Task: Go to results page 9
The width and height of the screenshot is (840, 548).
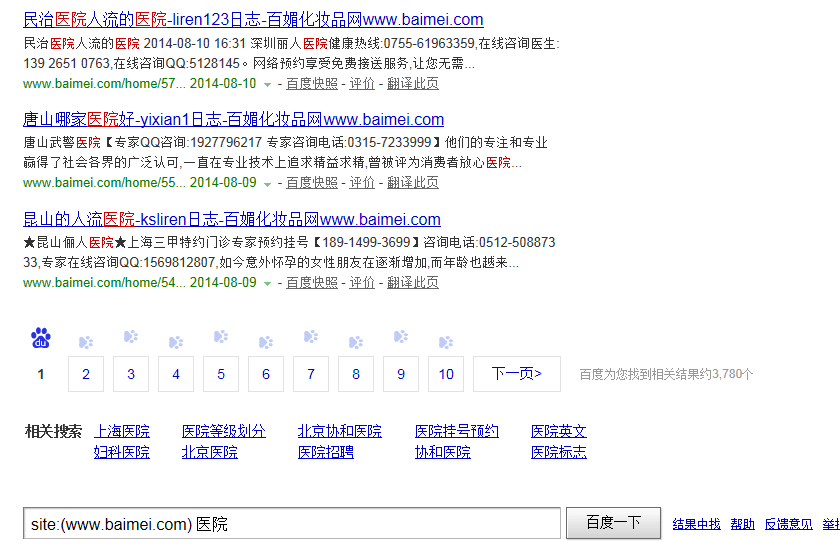Action: [x=401, y=374]
